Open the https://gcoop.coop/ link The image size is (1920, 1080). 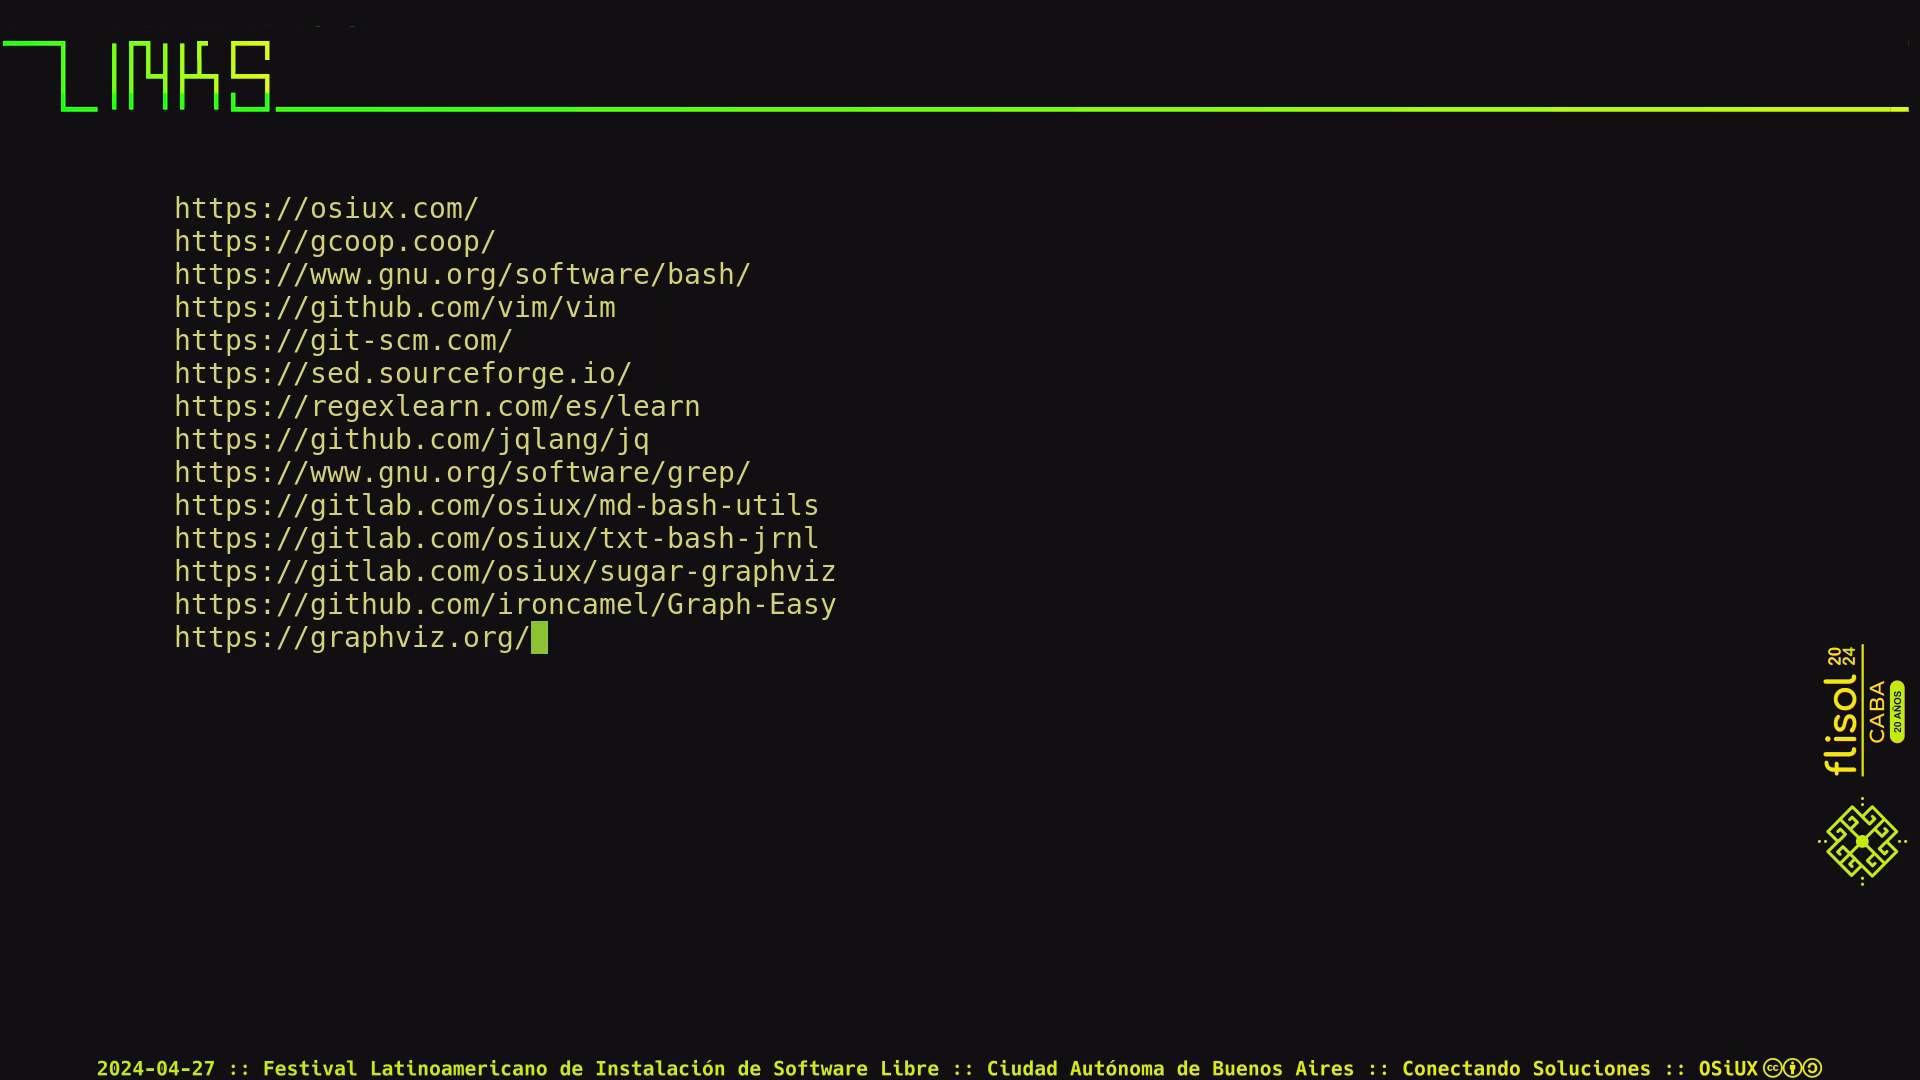(335, 242)
